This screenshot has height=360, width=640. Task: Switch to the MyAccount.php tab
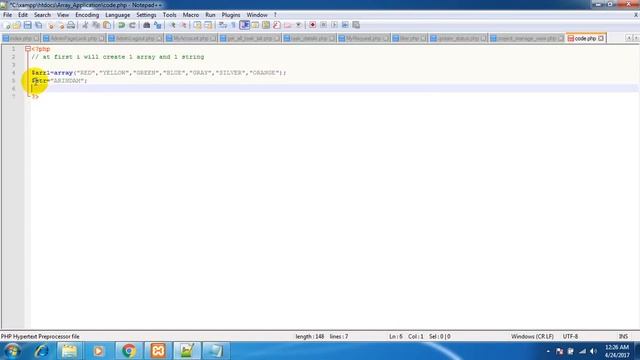click(x=191, y=38)
